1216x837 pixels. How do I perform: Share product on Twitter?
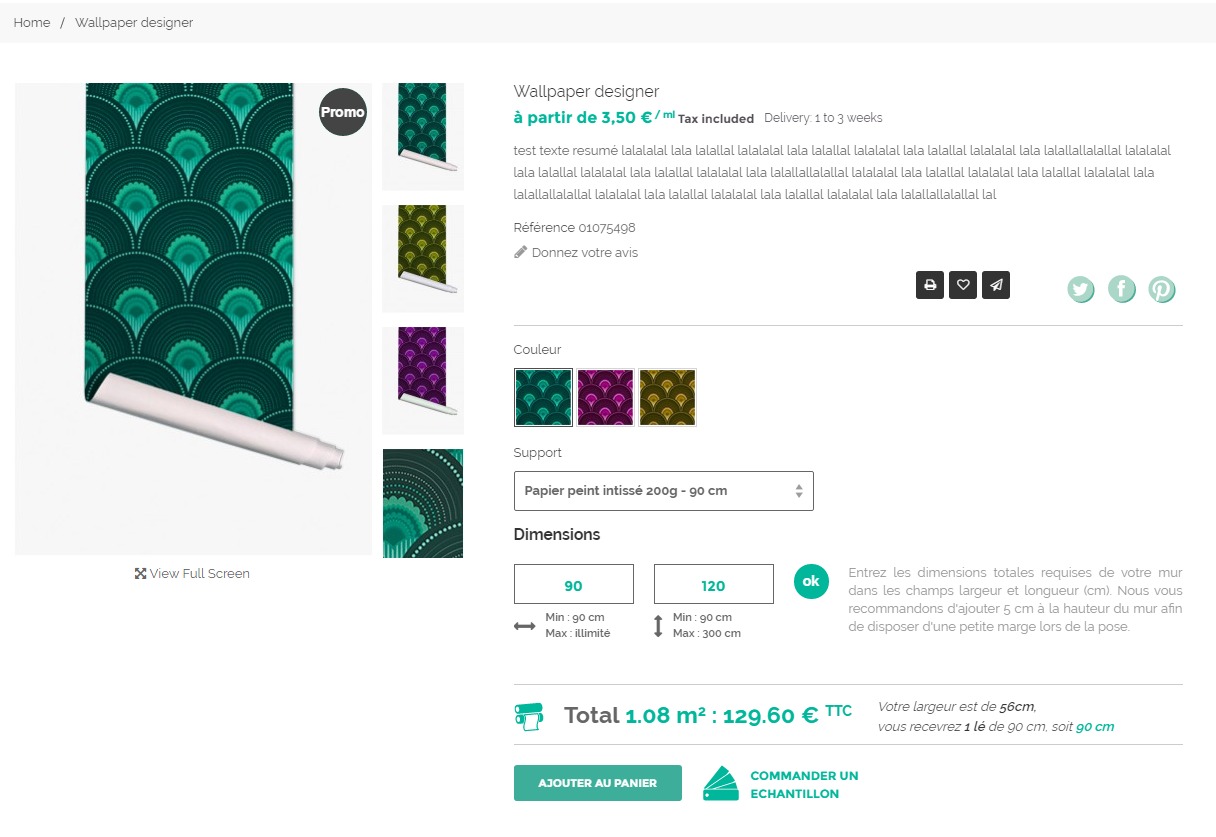coord(1080,290)
